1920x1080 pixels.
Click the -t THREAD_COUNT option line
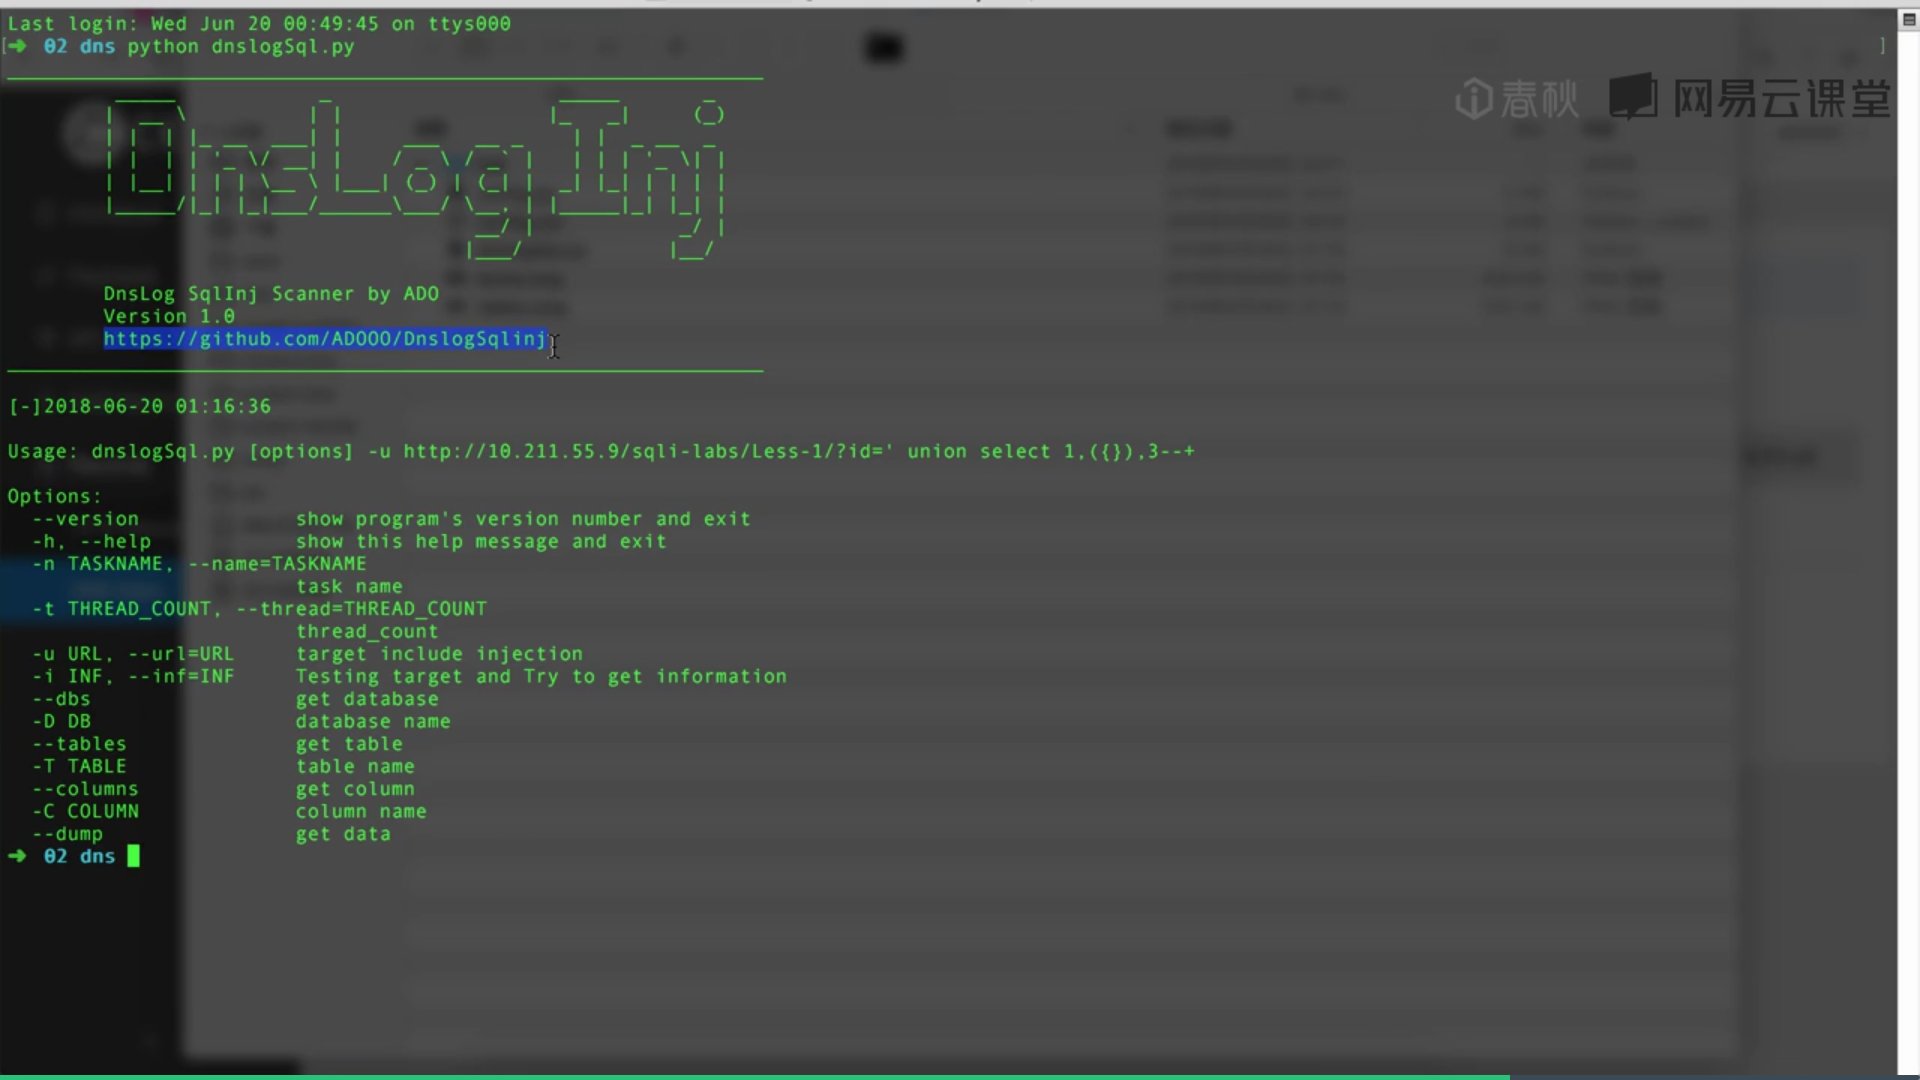click(x=260, y=609)
